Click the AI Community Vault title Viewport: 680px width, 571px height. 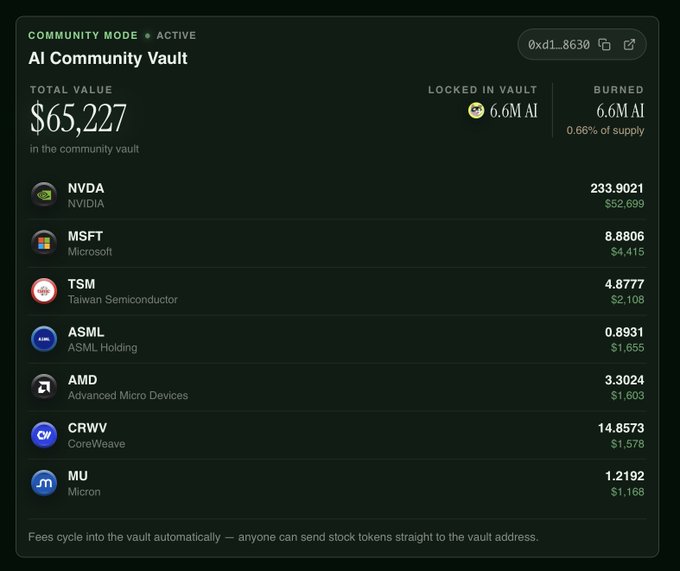[x=108, y=58]
